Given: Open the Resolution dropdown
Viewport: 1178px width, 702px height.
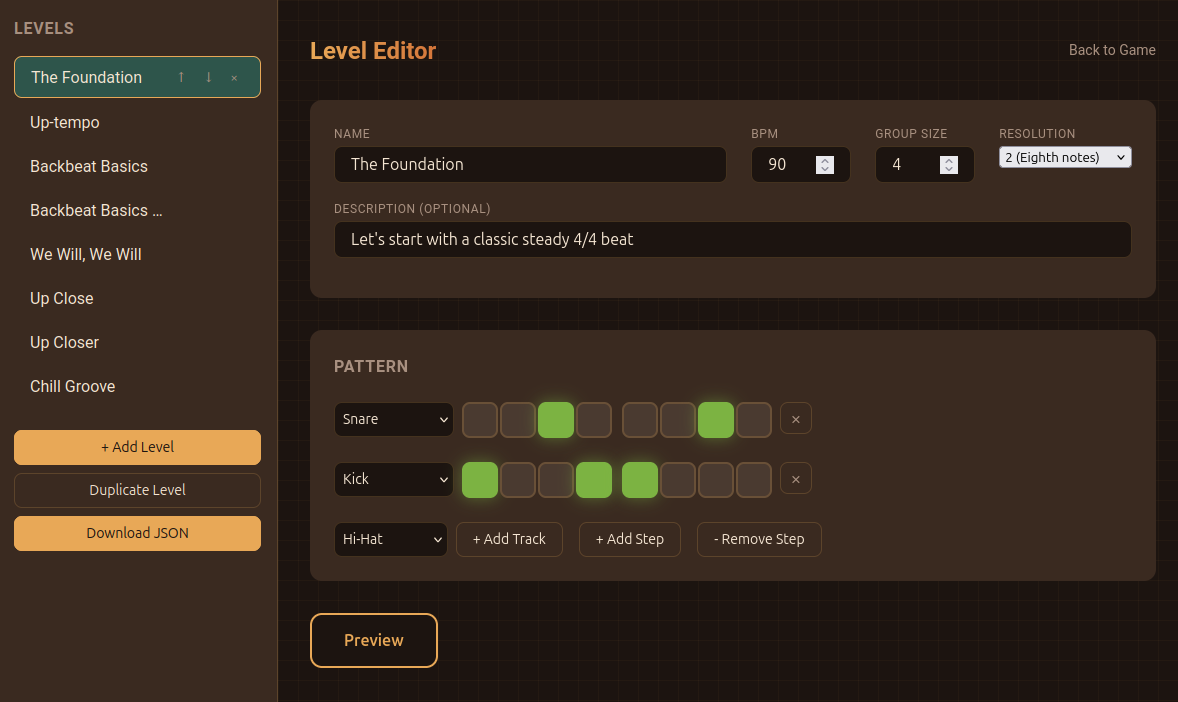Looking at the screenshot, I should tap(1065, 157).
